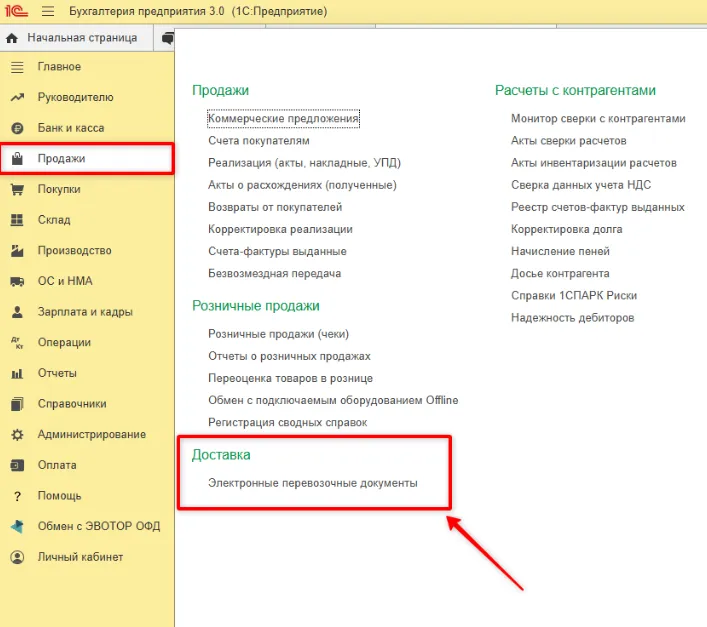707x627 pixels.
Task: Click the Оплата wallet icon
Action: tap(17, 465)
